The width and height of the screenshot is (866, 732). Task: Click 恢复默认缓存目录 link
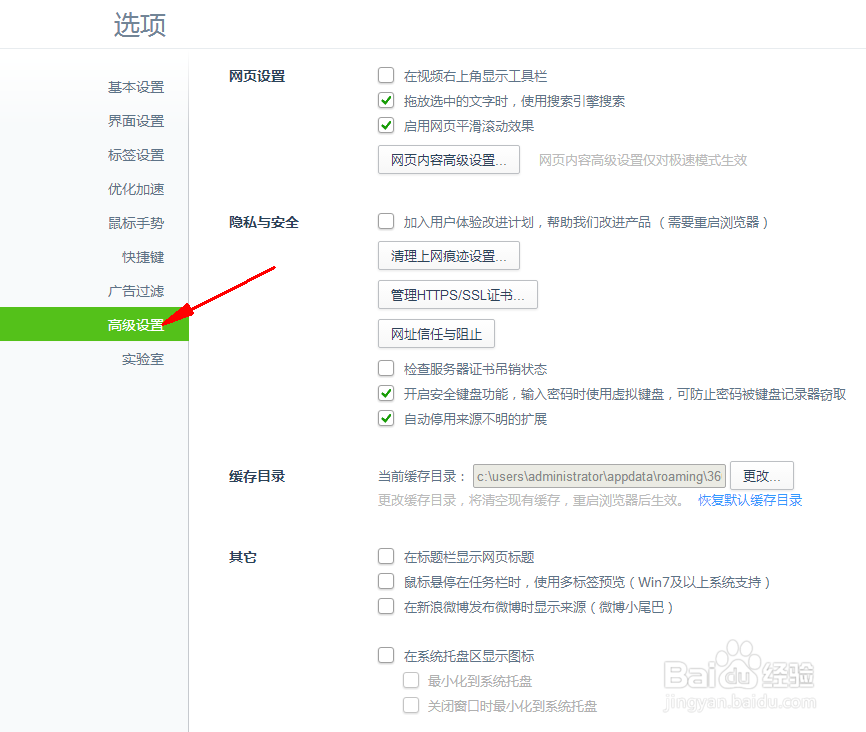coord(750,501)
